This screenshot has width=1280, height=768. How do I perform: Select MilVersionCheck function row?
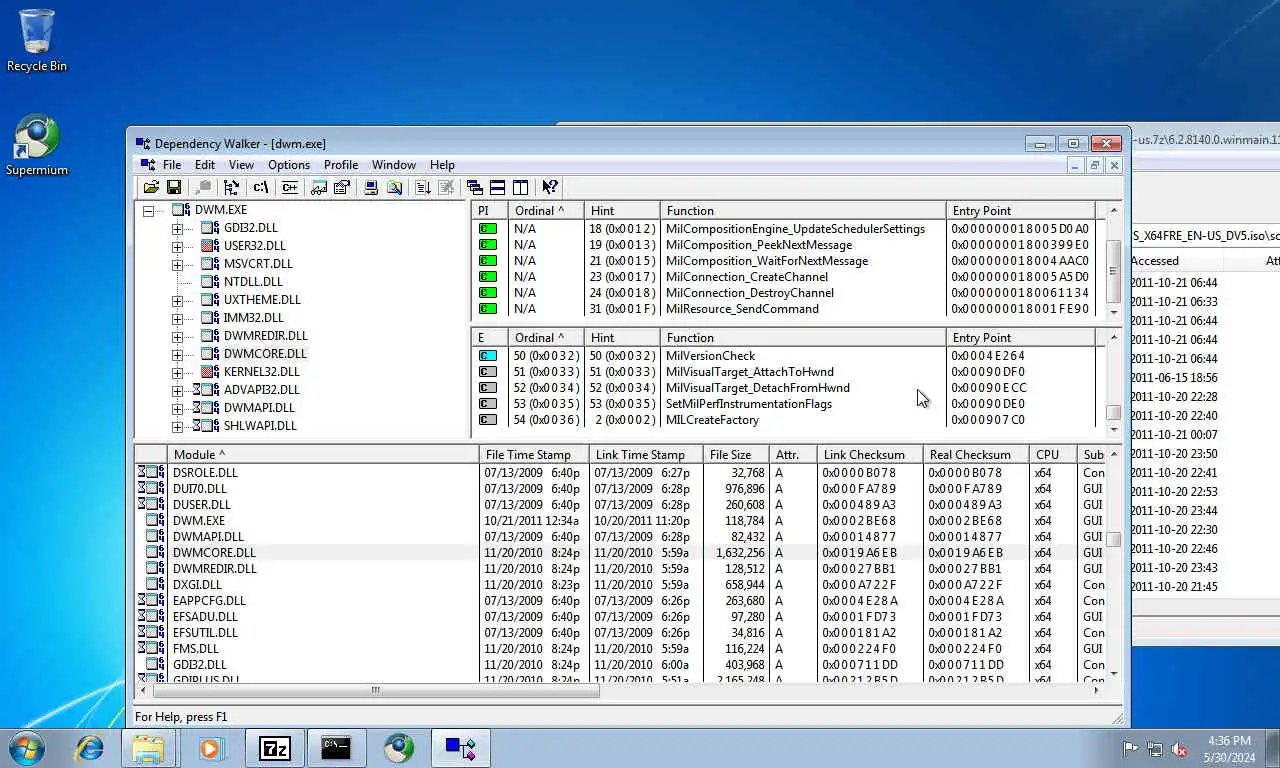coord(784,356)
